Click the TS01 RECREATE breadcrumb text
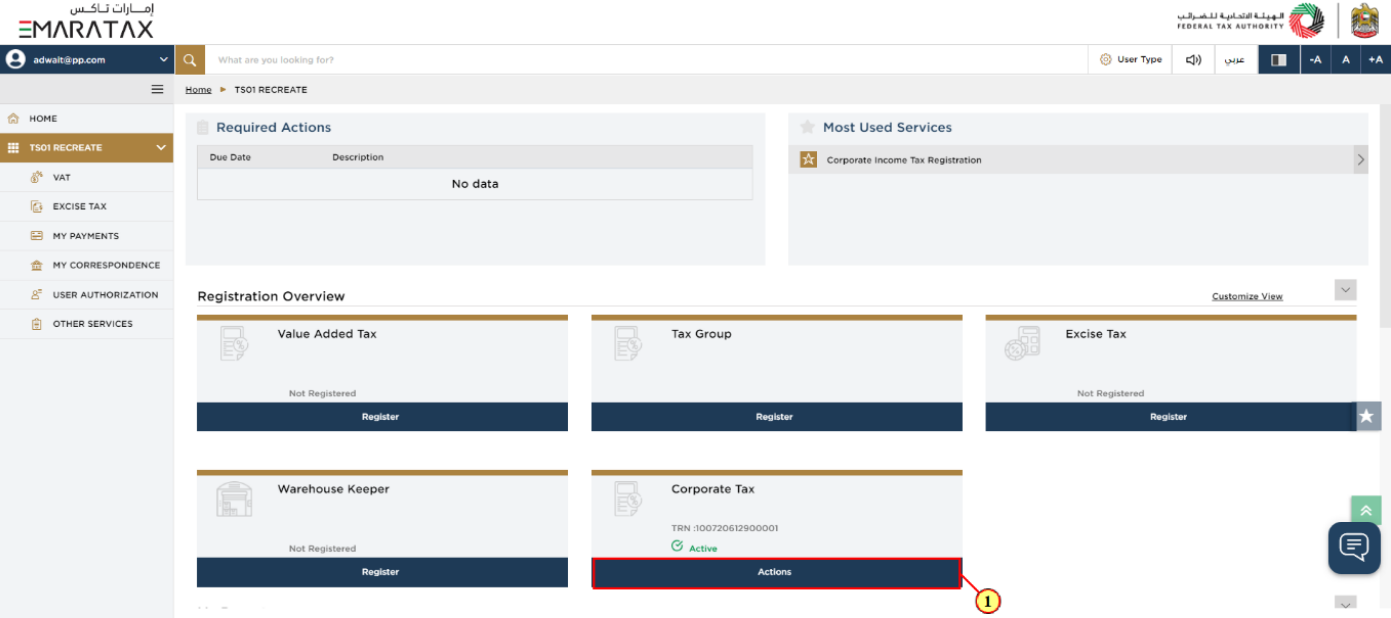 (271, 89)
